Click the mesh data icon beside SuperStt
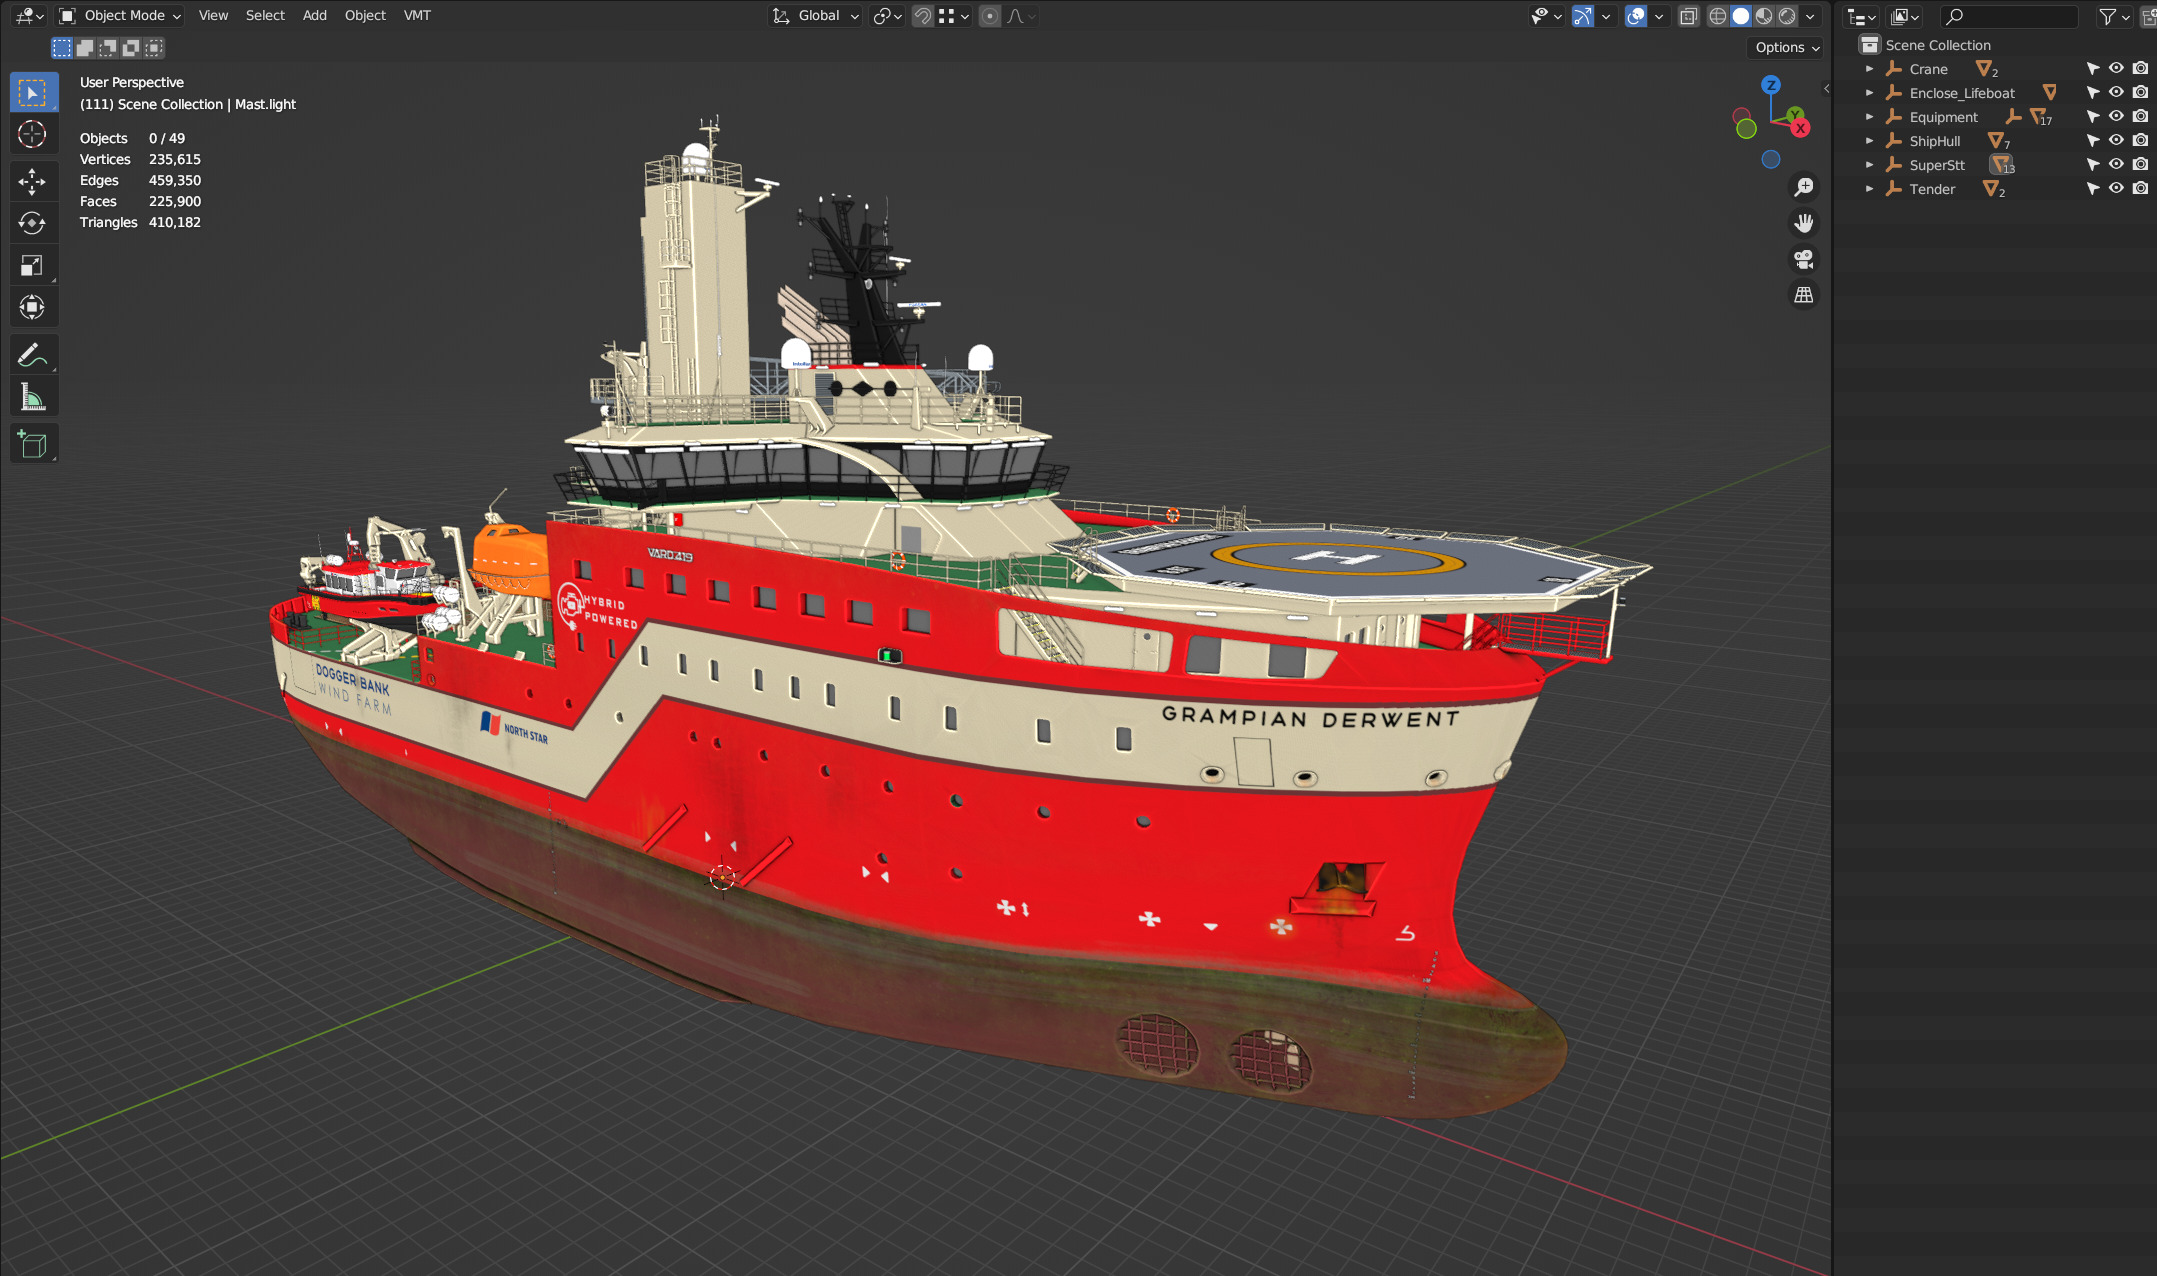Viewport: 2157px width, 1276px height. point(2001,165)
